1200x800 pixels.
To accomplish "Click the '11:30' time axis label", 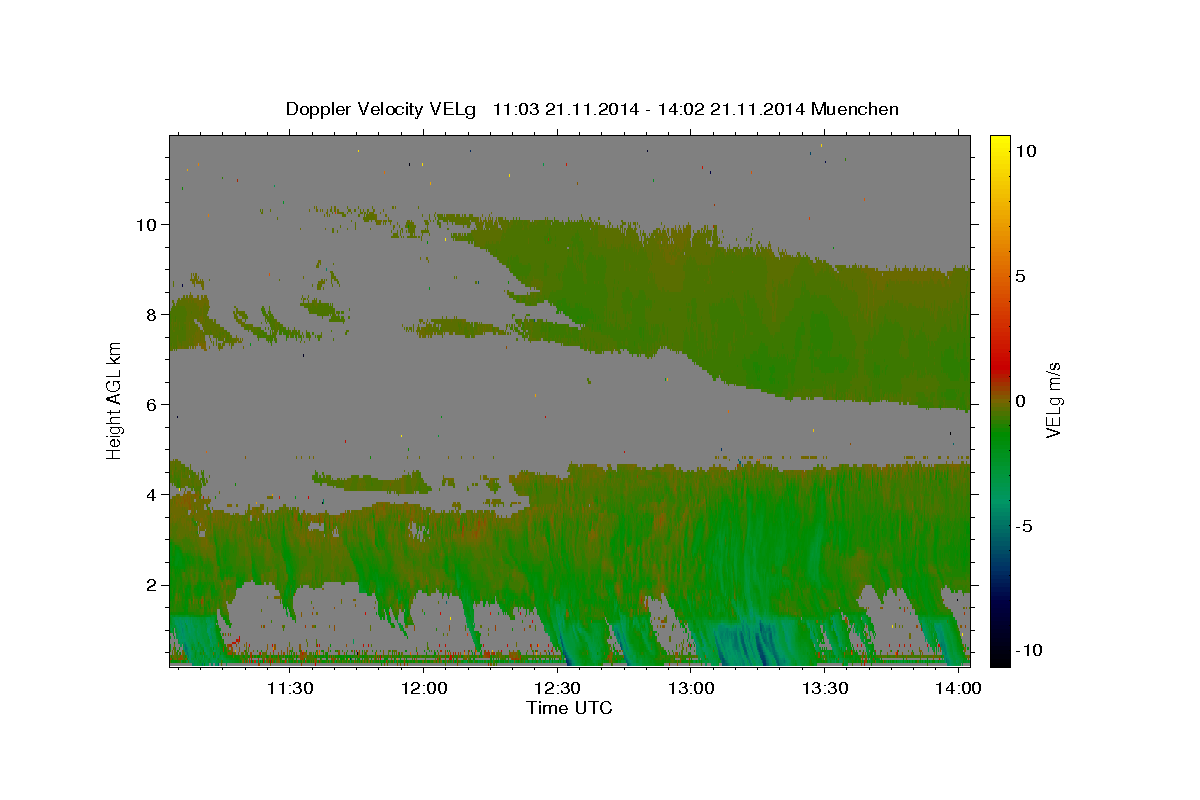I will coord(290,689).
